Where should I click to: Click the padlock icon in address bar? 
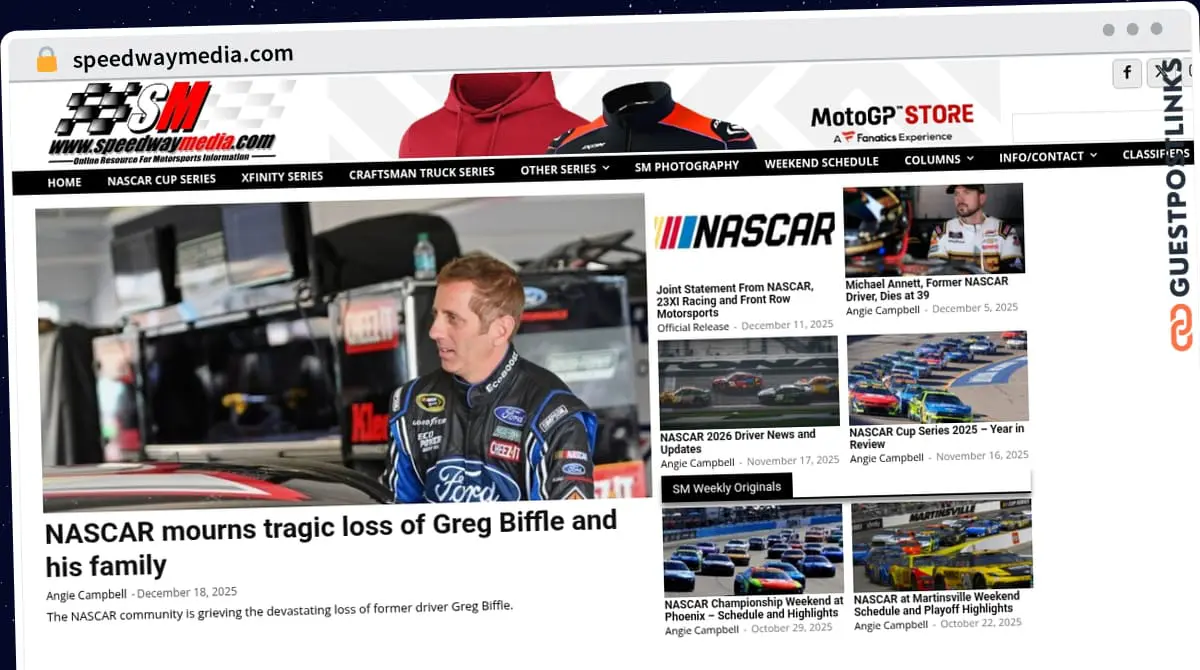point(46,59)
